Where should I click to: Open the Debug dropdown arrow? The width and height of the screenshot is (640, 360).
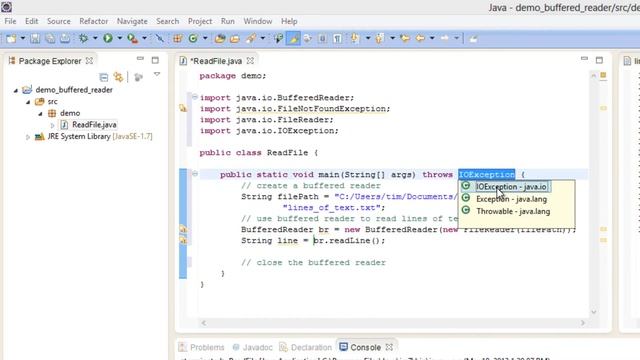pyautogui.click(x=95, y=38)
